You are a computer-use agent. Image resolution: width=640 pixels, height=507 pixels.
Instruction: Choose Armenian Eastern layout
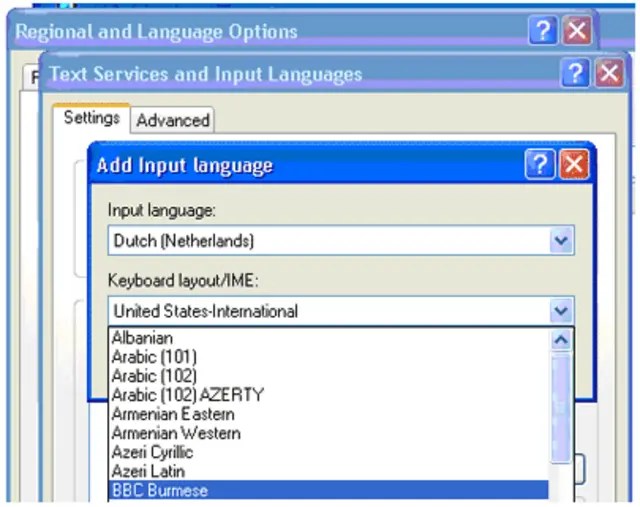(x=173, y=414)
